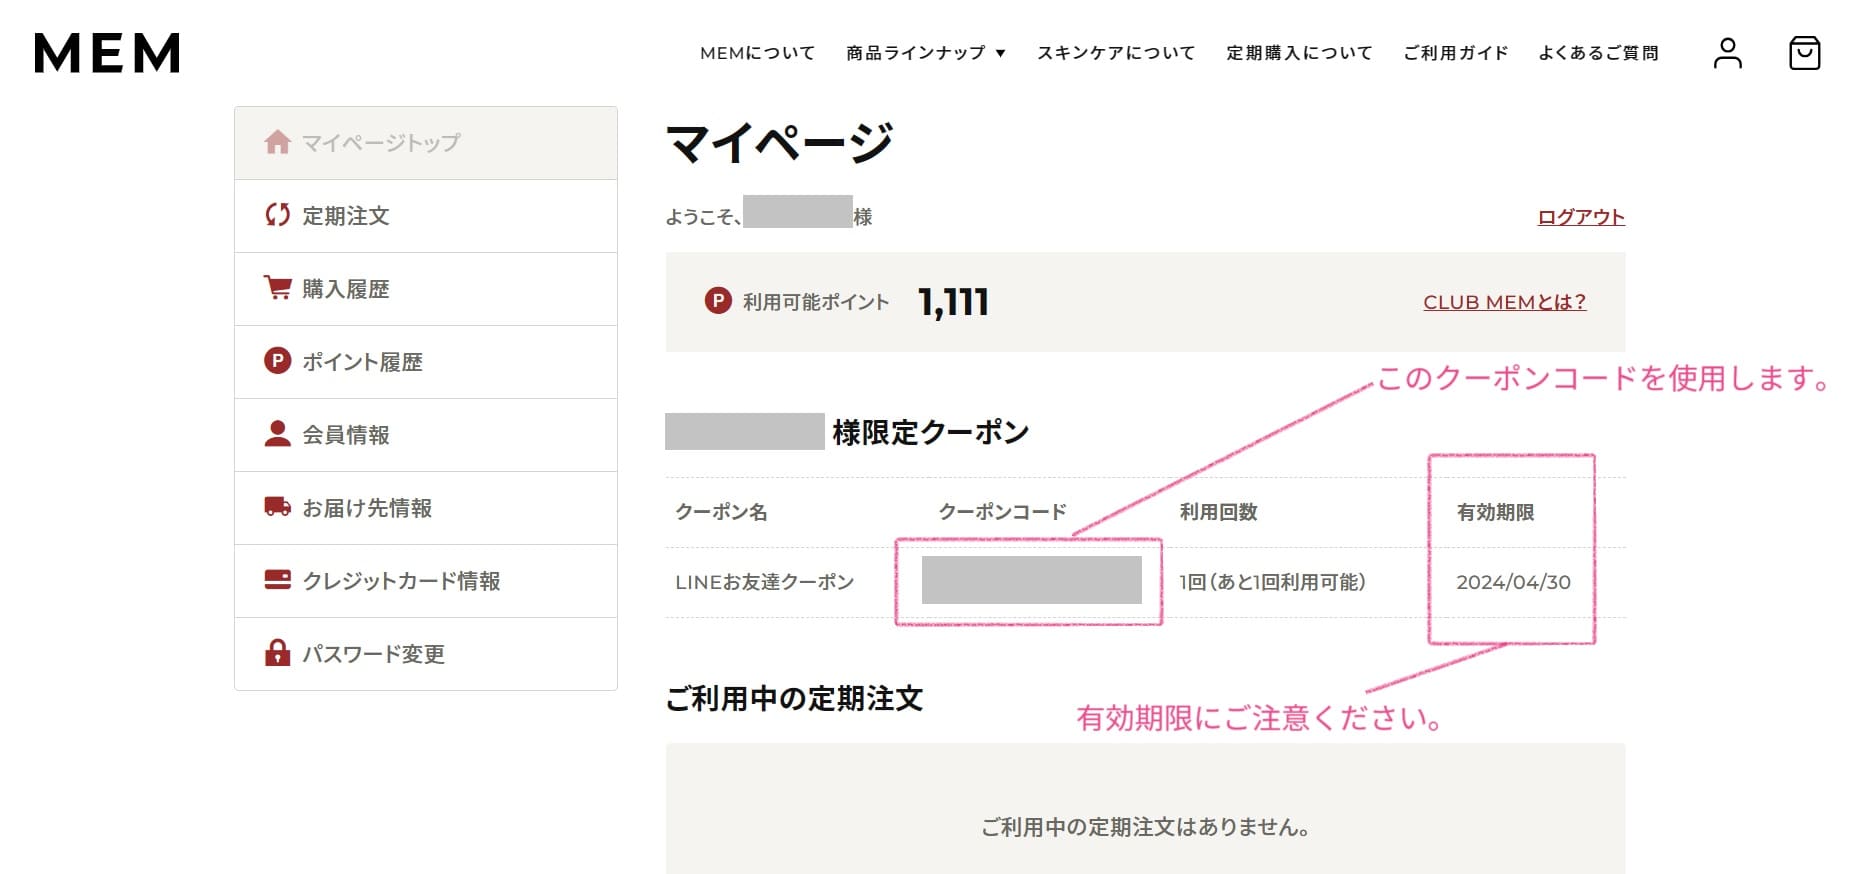The height and width of the screenshot is (874, 1859).
Task: Open 定期購入について from the top menu
Action: tap(1299, 53)
